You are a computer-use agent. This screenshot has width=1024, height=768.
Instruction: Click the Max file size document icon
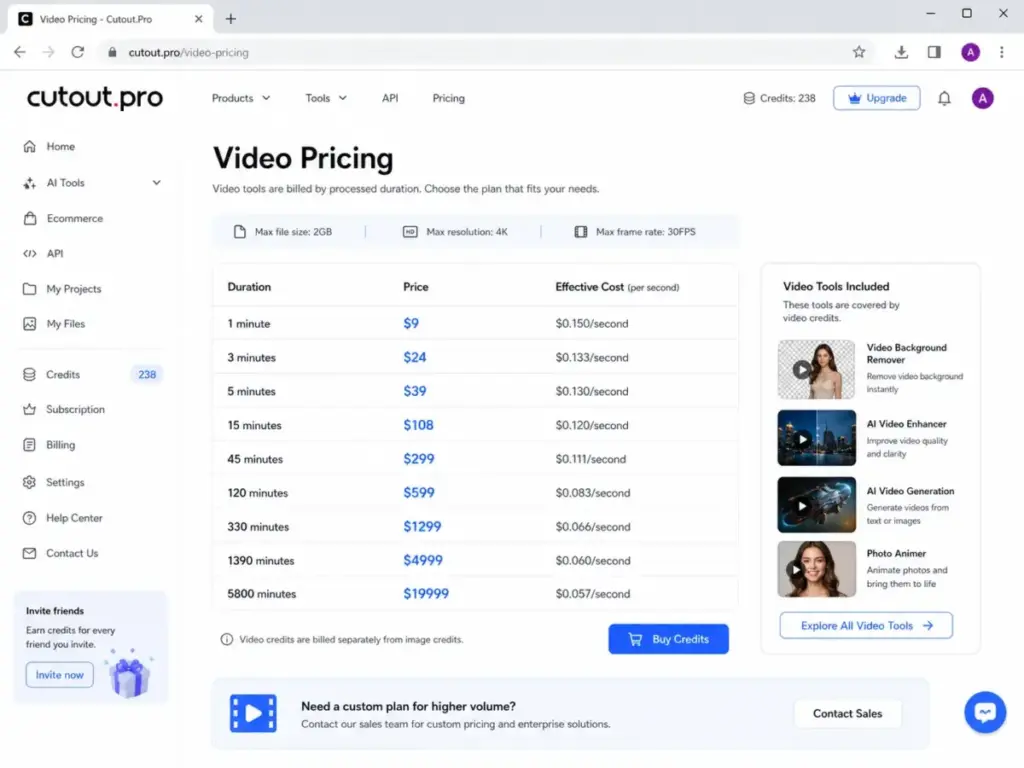(x=240, y=232)
